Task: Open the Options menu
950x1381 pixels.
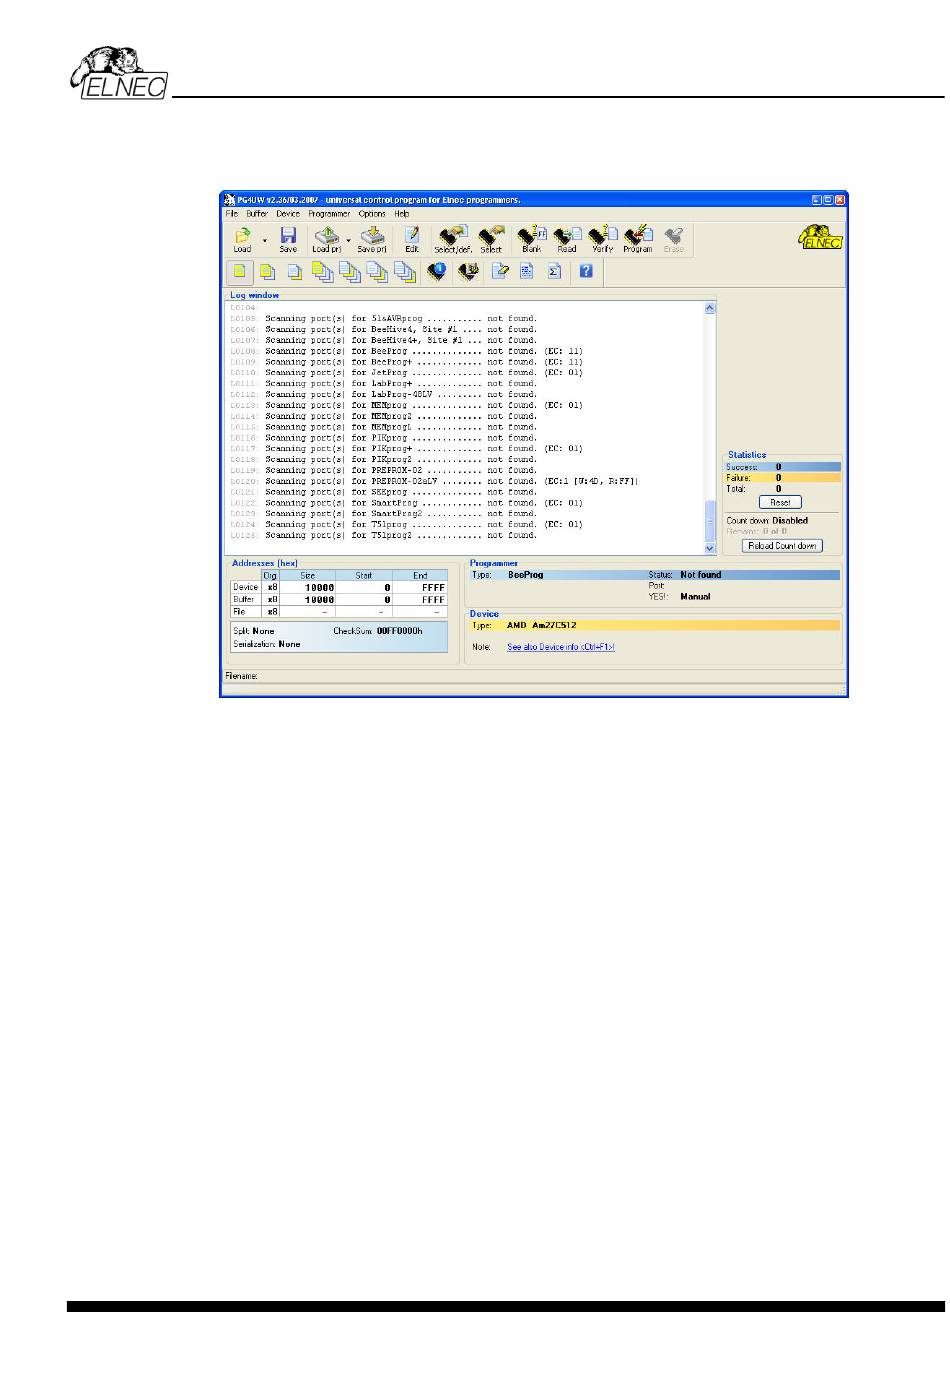Action: (372, 214)
